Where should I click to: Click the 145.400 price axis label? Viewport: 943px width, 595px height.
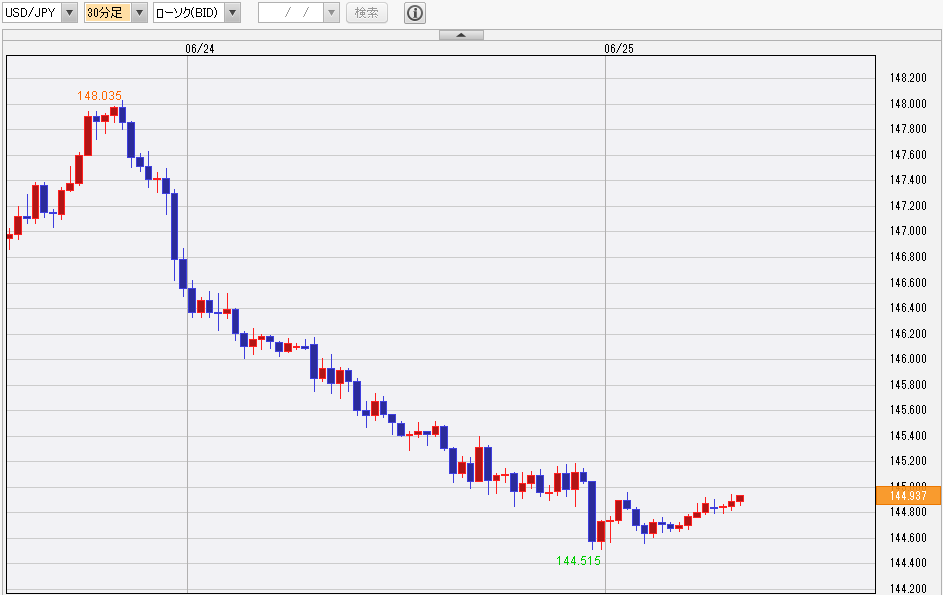pos(908,436)
